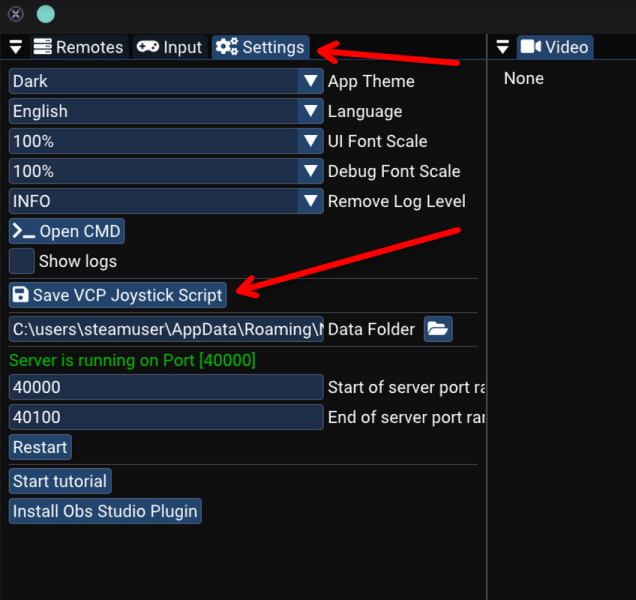Image resolution: width=636 pixels, height=600 pixels.
Task: Collapse the left panel triangle menu
Action: point(15,48)
